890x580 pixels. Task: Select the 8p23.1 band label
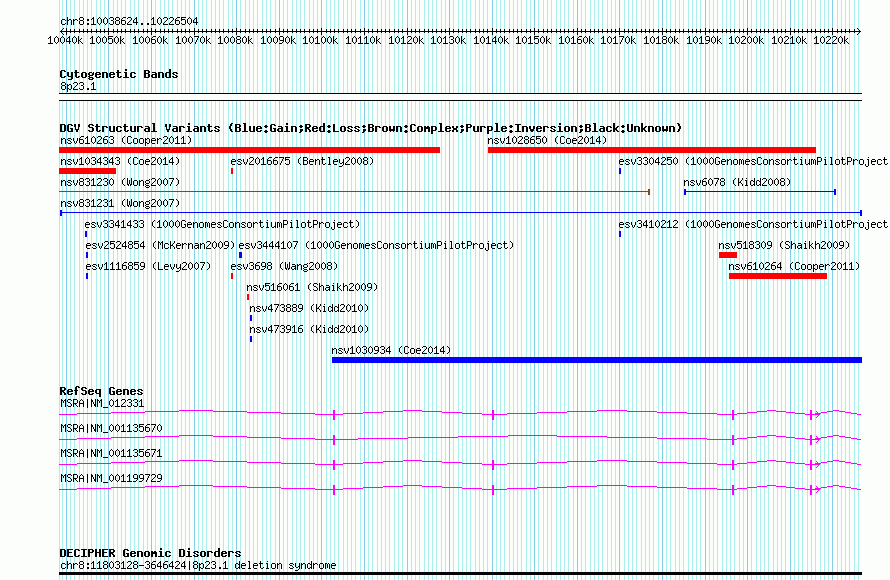78,87
